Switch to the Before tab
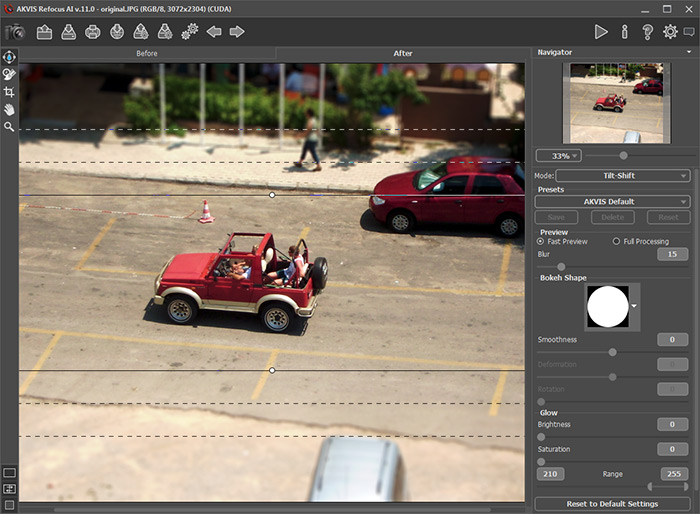The width and height of the screenshot is (700, 514). (x=147, y=53)
